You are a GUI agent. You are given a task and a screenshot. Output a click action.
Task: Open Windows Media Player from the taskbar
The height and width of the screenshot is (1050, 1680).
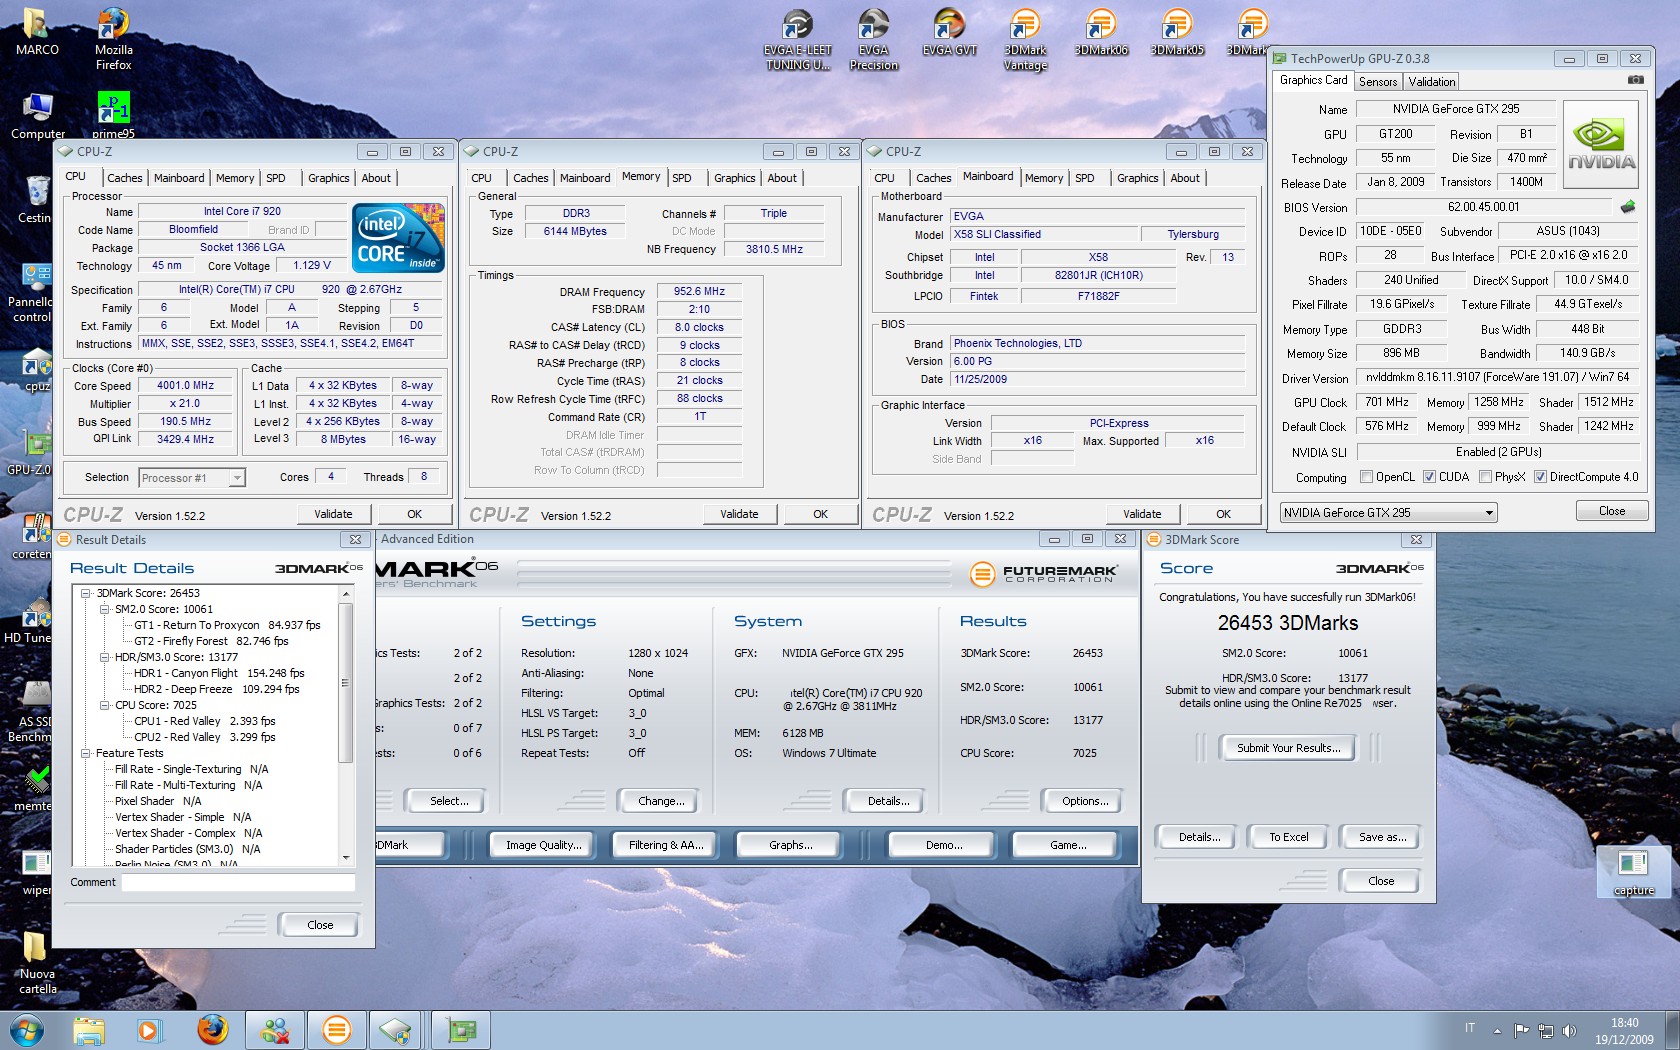point(149,1029)
